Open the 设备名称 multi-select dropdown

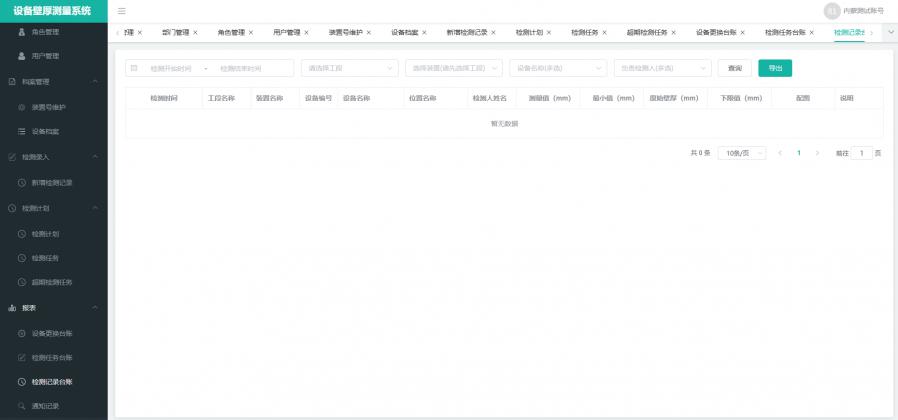tap(558, 68)
